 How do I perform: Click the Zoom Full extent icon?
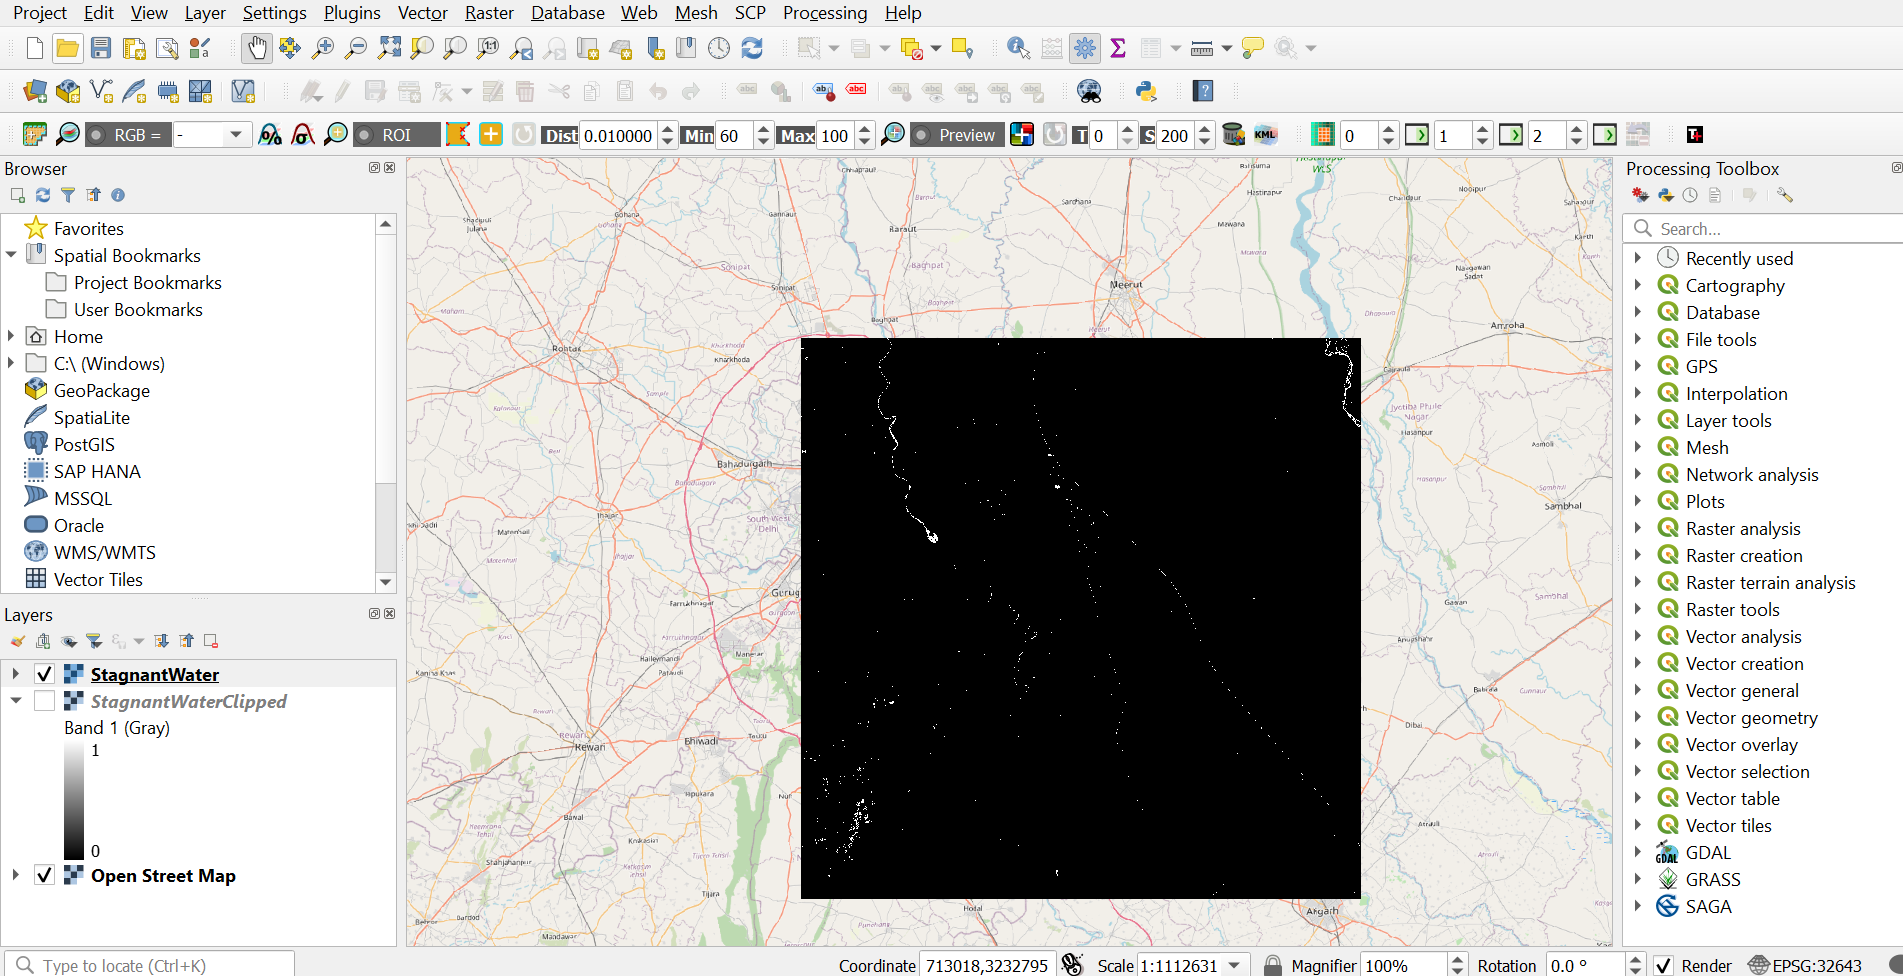389,48
